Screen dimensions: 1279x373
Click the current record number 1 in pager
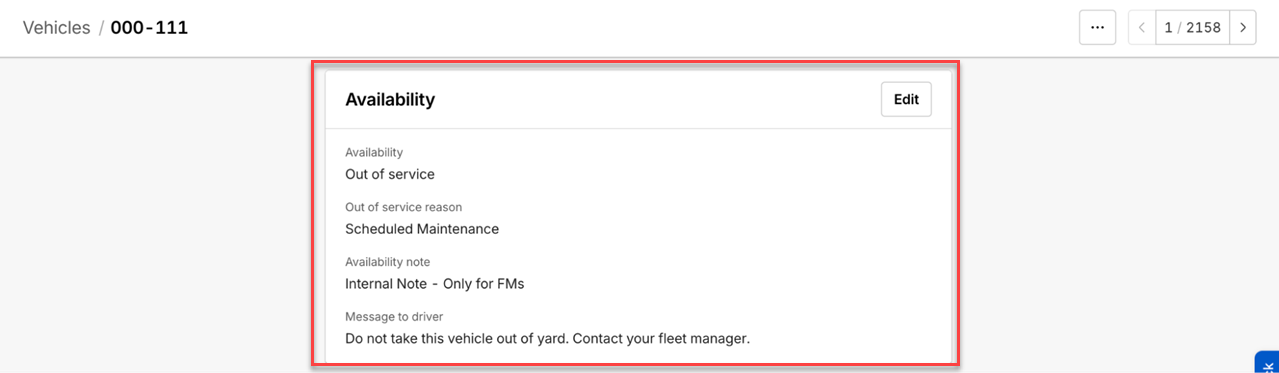1169,28
